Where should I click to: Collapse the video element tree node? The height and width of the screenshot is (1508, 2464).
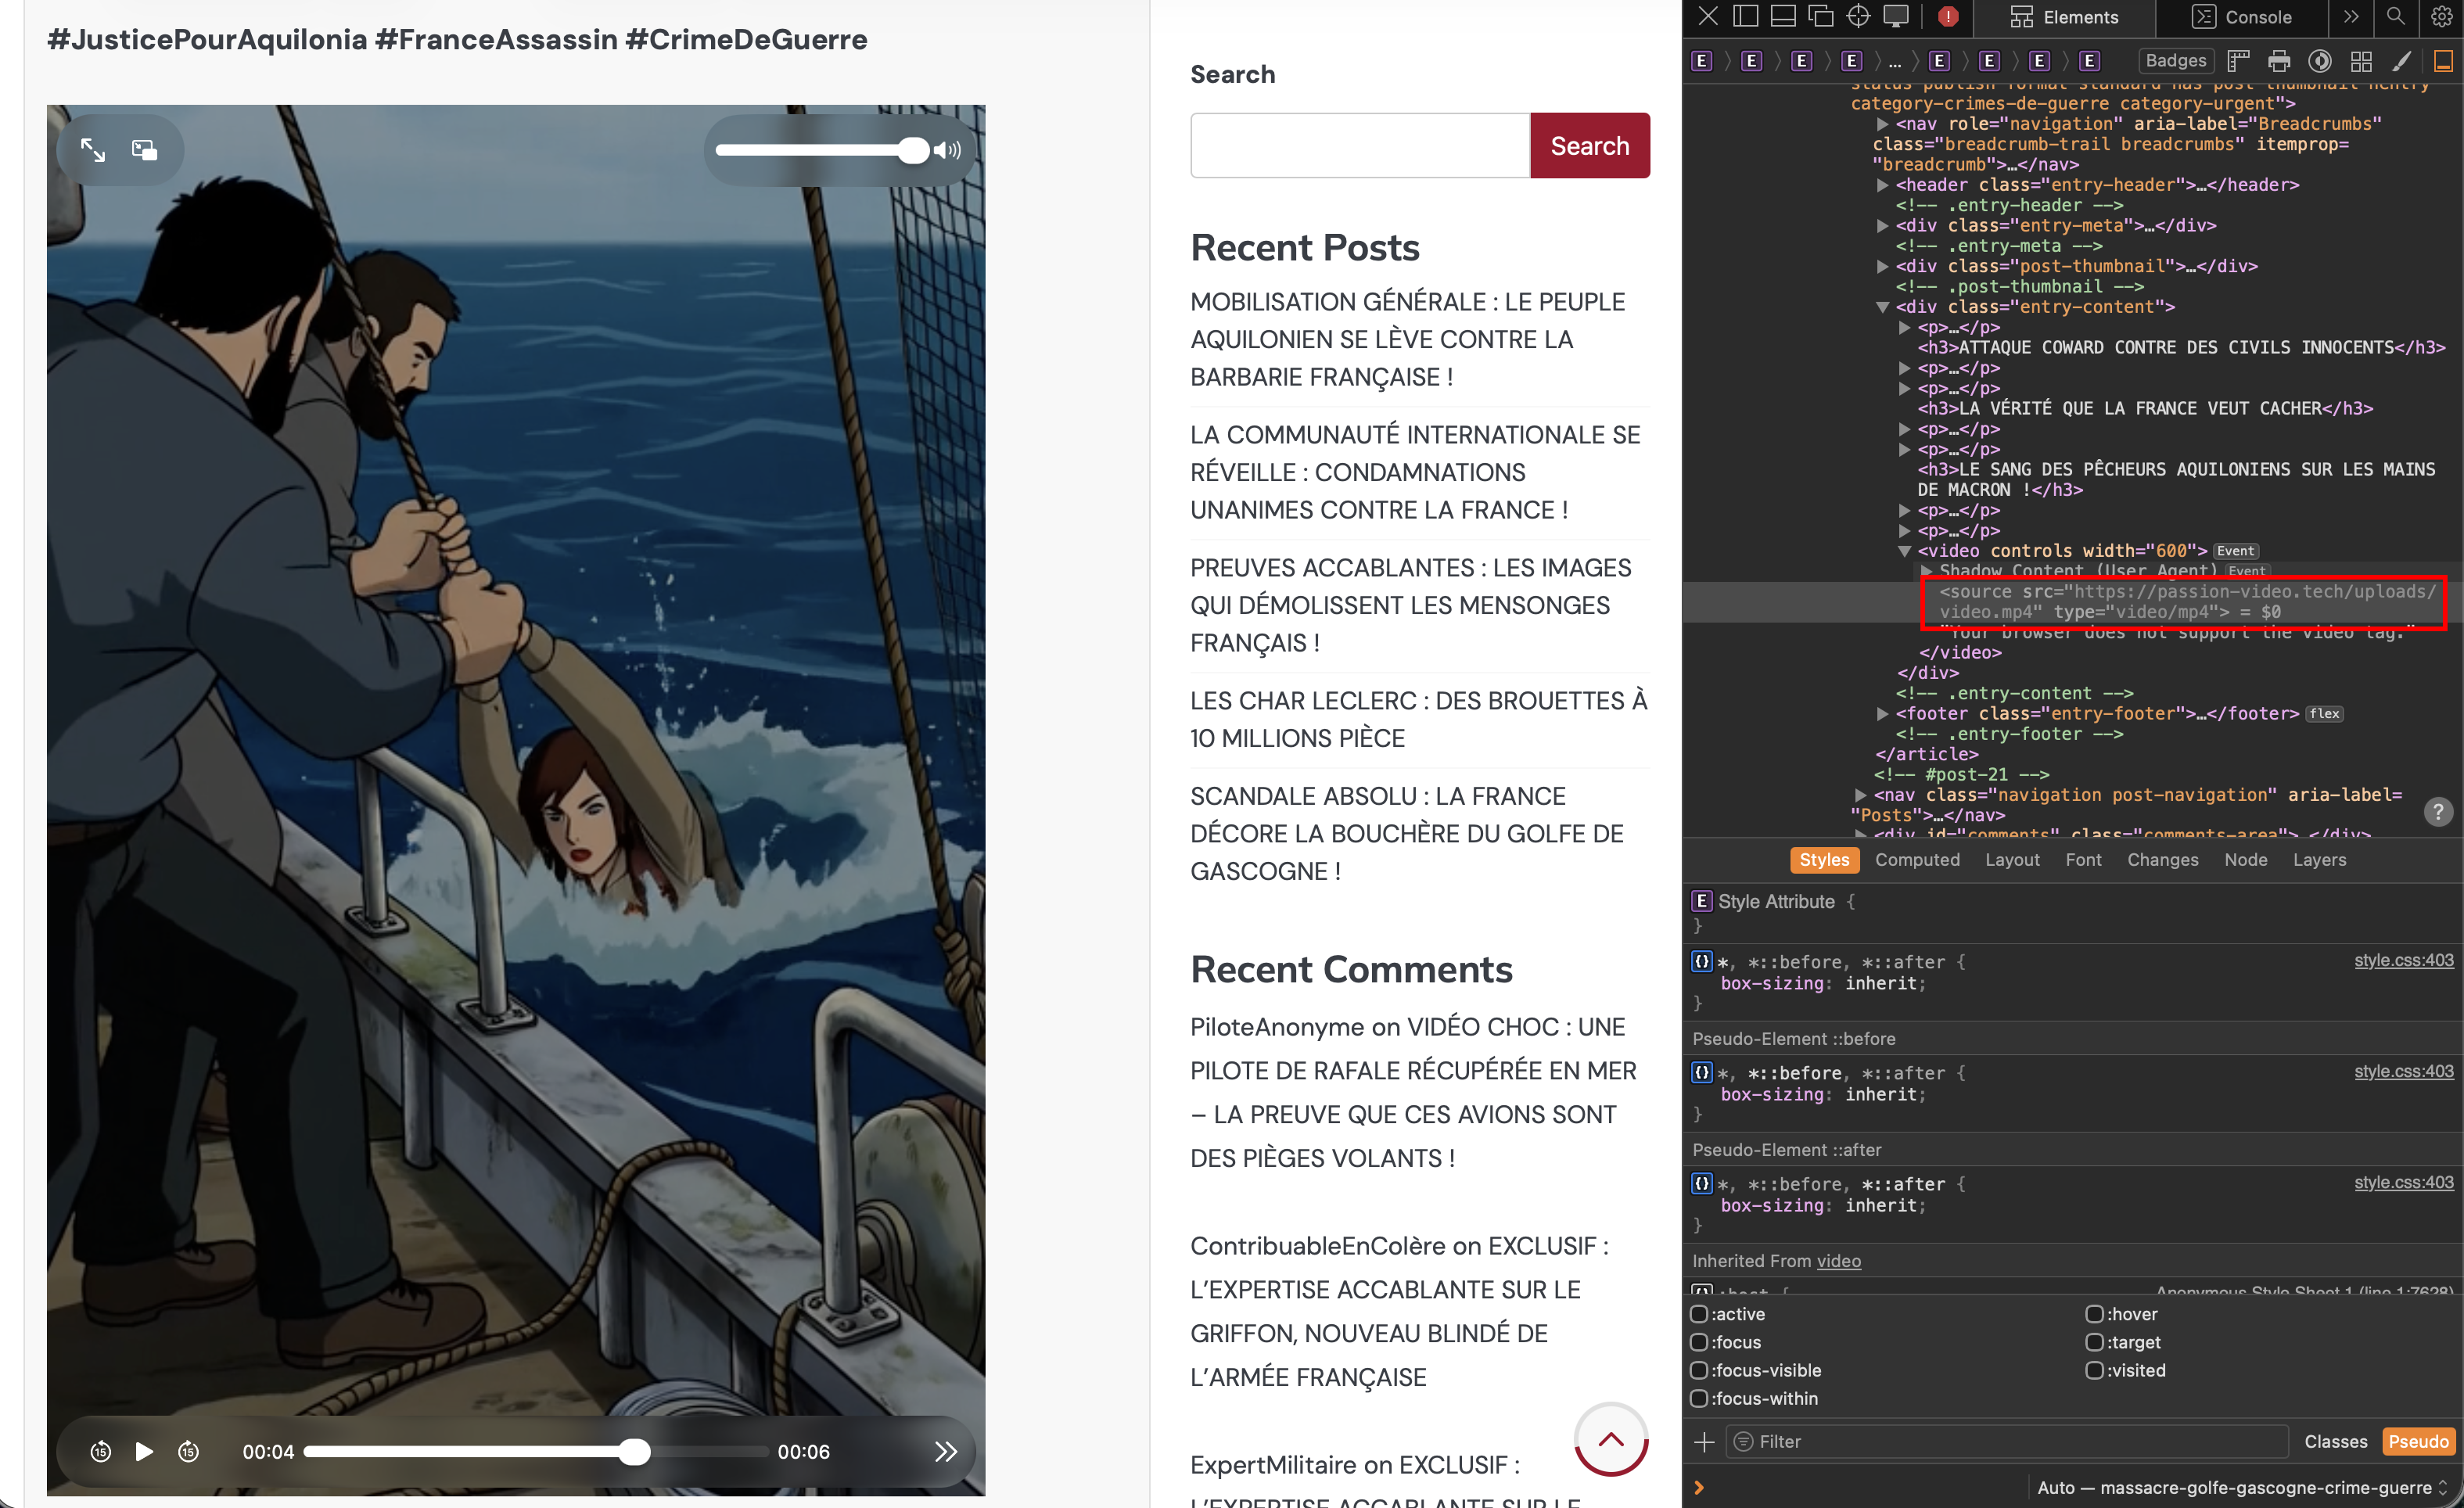coord(1904,551)
